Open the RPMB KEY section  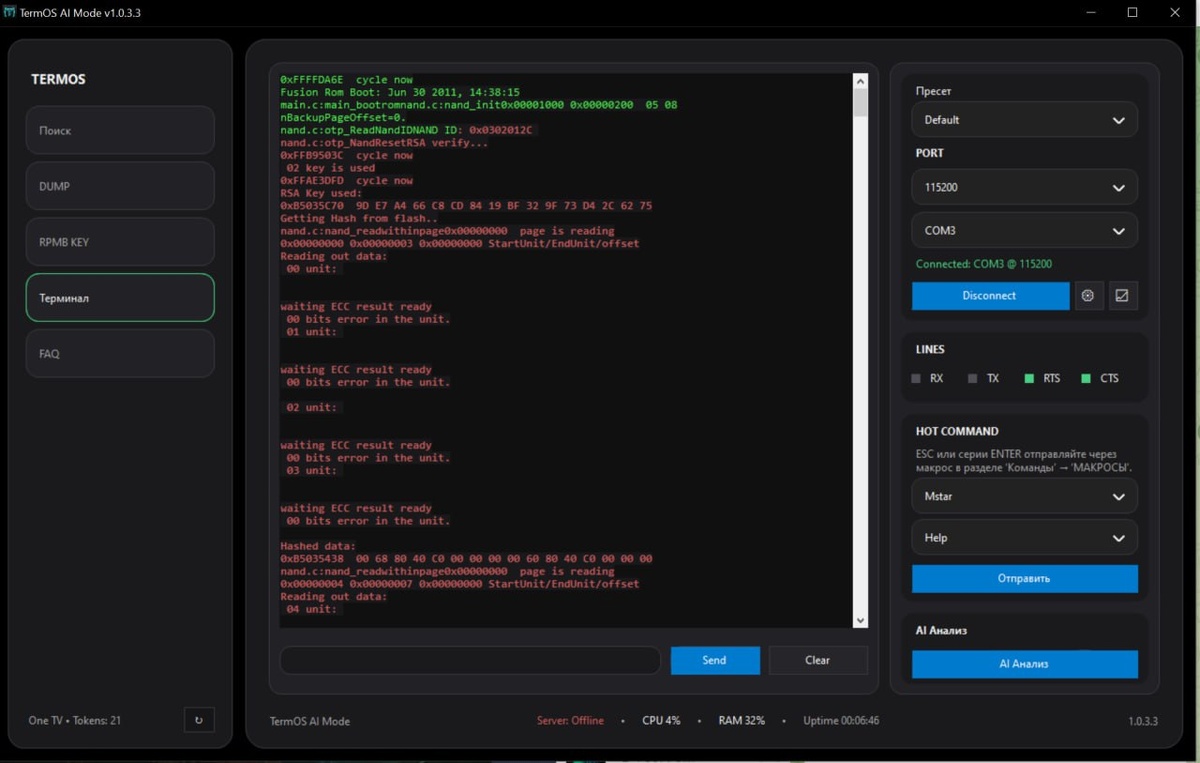click(x=120, y=242)
